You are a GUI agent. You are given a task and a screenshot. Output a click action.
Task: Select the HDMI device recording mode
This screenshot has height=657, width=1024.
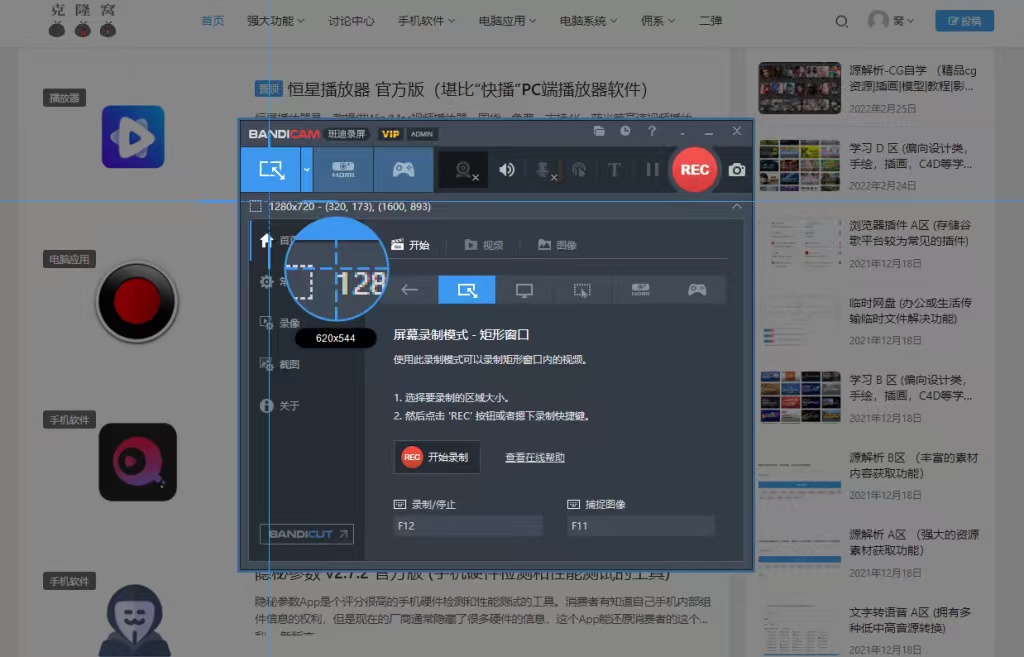coord(344,170)
